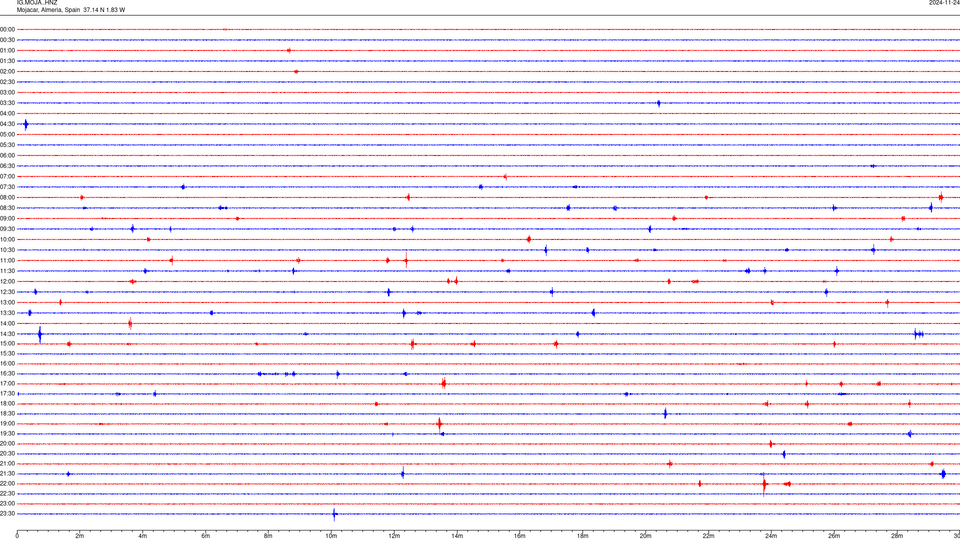Select the '22:30' trace time label
The width and height of the screenshot is (960, 540).
(x=7, y=493)
